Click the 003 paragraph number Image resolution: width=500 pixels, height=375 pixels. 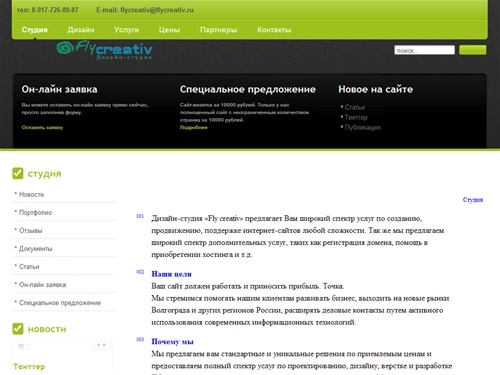140,339
